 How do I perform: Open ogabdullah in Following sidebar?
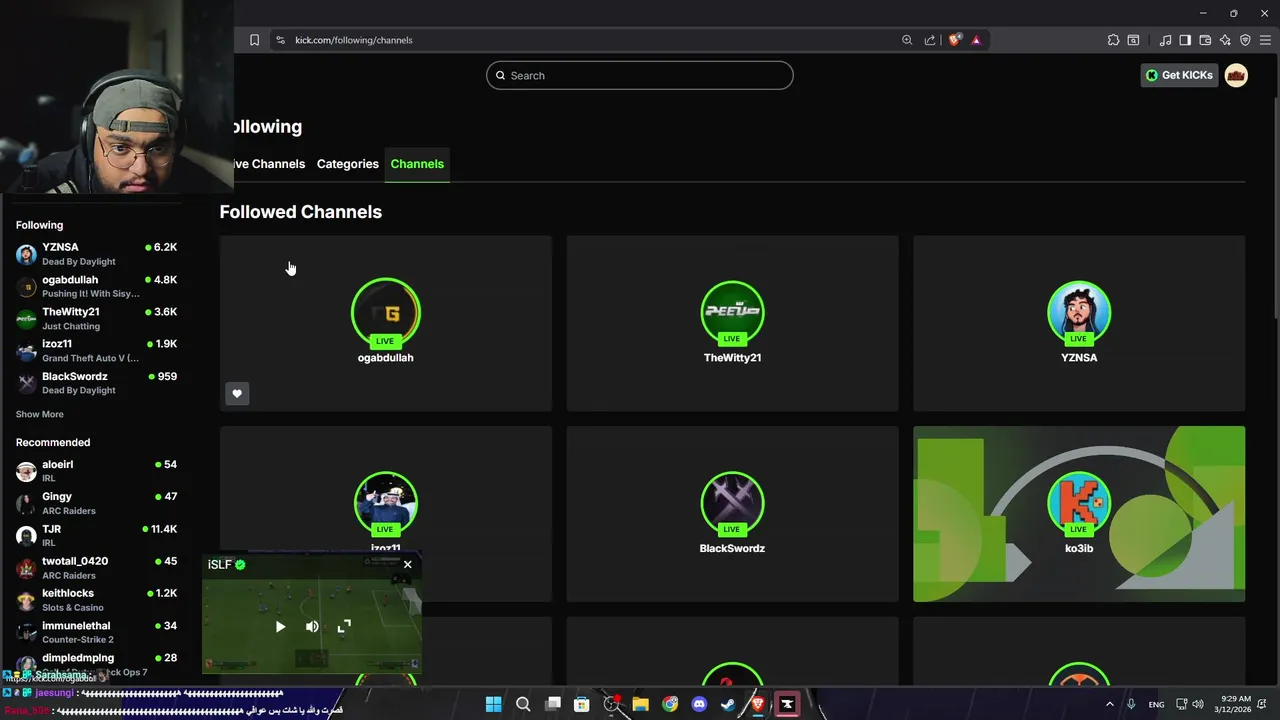[96, 286]
